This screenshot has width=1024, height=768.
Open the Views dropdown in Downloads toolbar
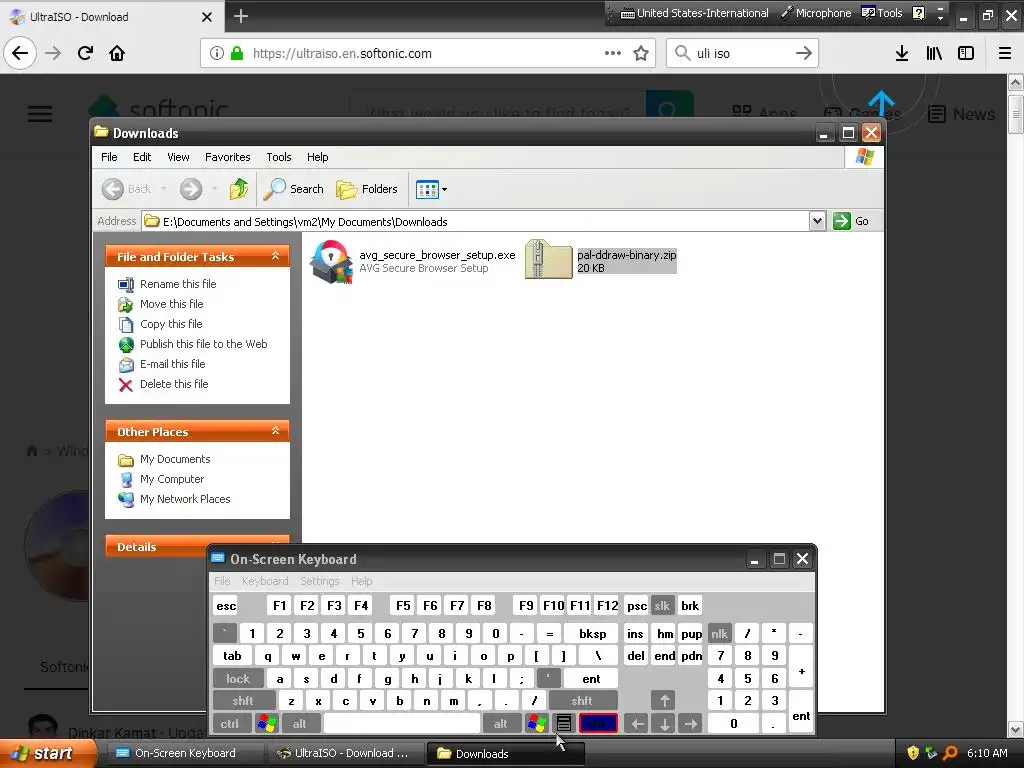(431, 189)
